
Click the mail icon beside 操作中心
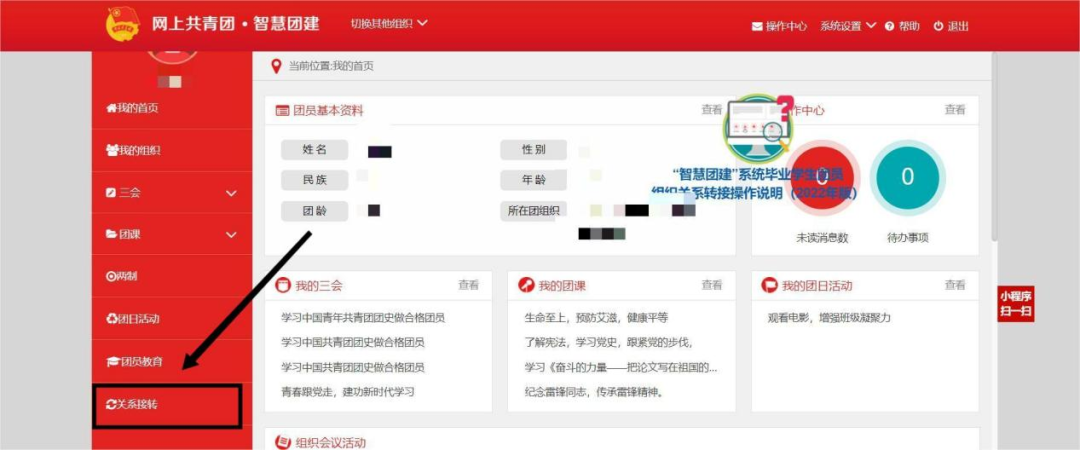[757, 26]
